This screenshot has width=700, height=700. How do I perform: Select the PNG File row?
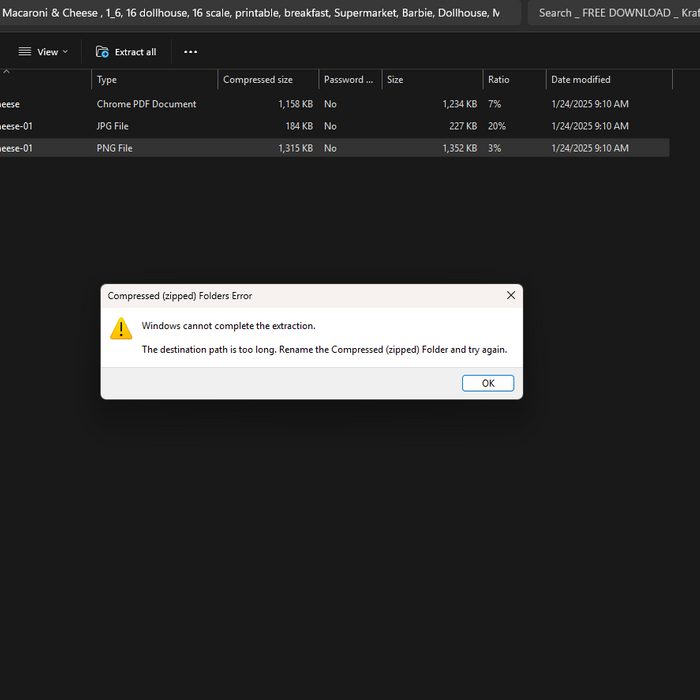click(335, 148)
